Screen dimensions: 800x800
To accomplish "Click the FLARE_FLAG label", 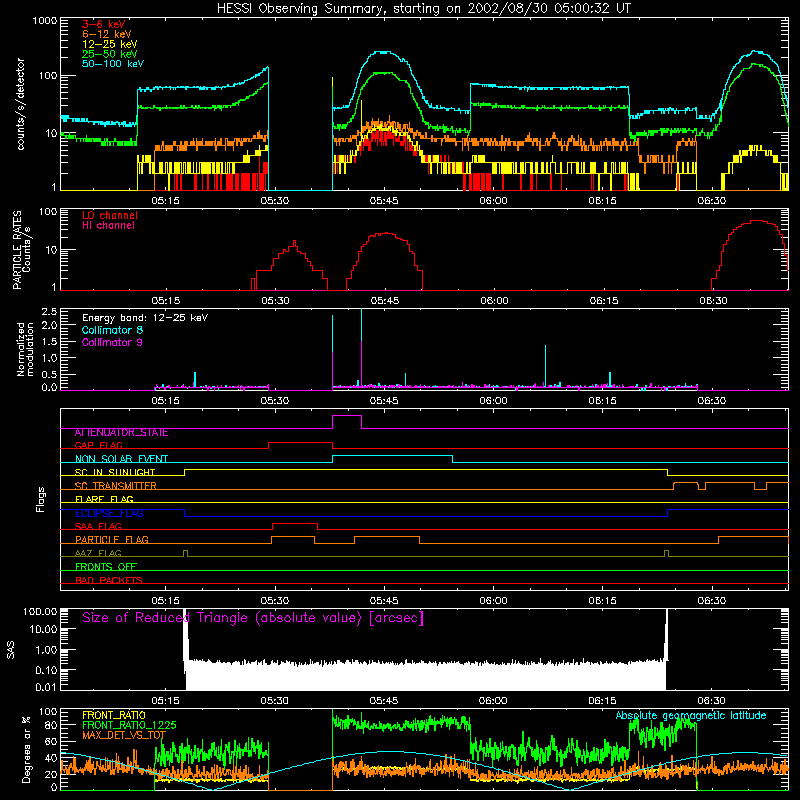I will pyautogui.click(x=104, y=499).
